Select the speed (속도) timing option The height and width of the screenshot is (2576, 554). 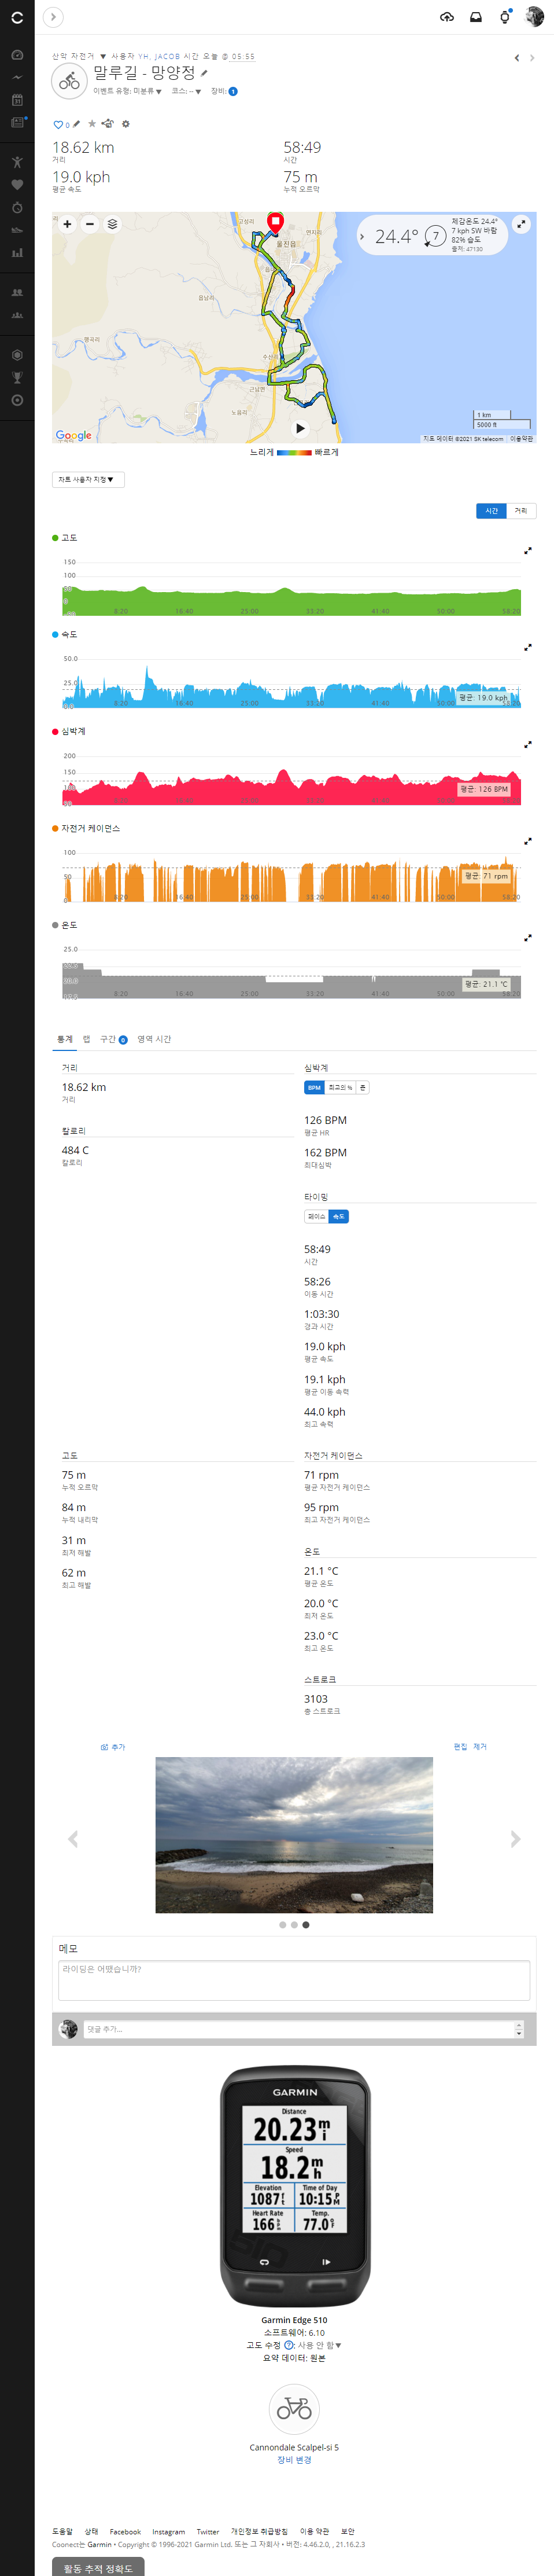339,1216
